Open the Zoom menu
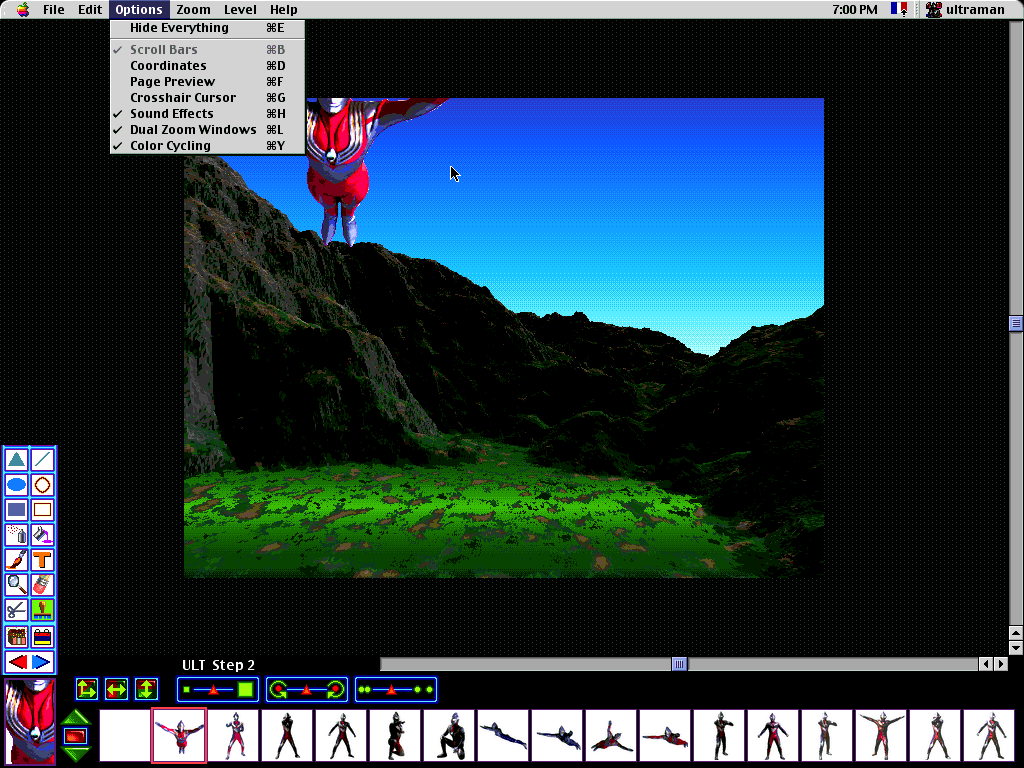Screen dimensions: 1024x768 point(193,9)
